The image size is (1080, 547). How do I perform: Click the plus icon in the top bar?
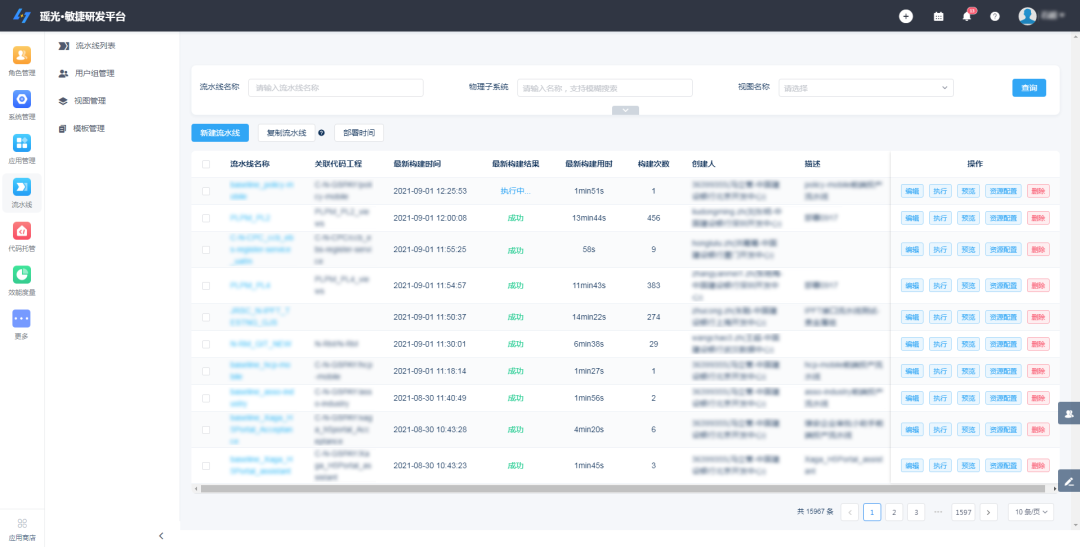[906, 16]
